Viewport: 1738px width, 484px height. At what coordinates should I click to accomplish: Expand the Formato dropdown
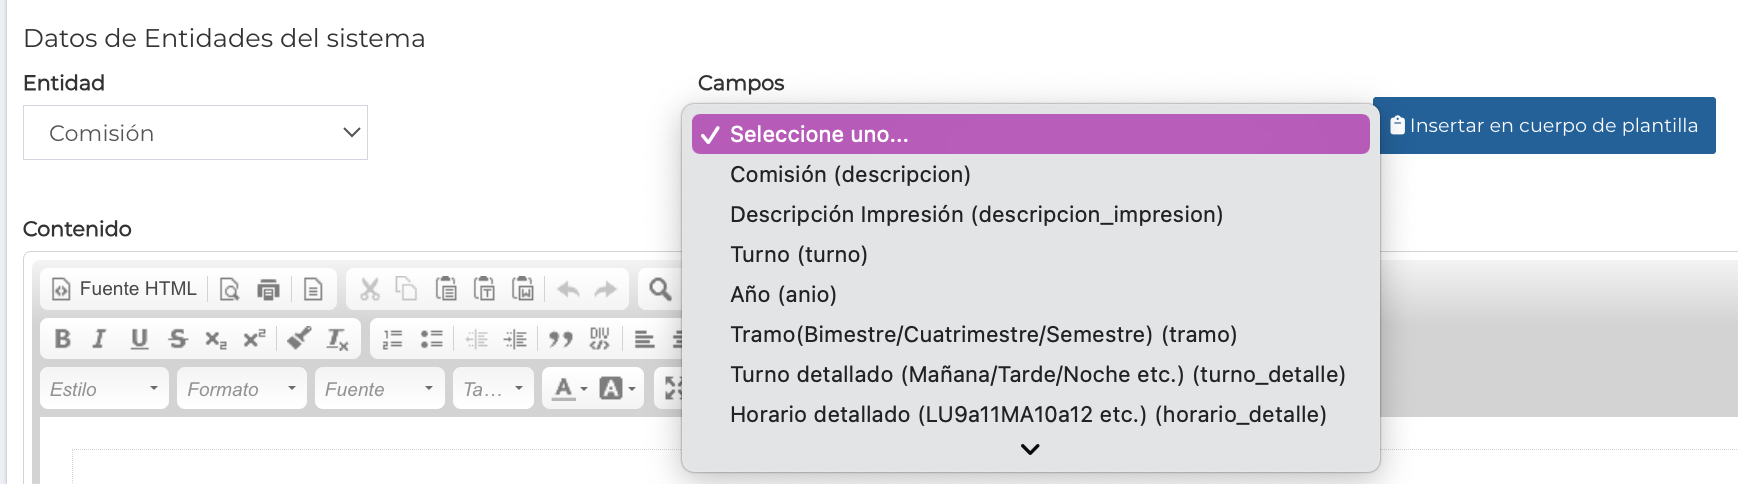point(241,389)
